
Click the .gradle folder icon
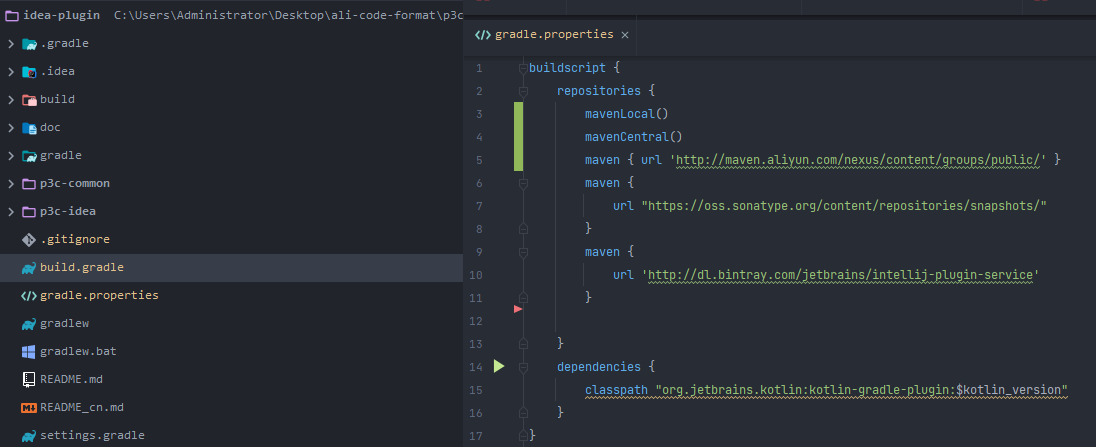(29, 44)
